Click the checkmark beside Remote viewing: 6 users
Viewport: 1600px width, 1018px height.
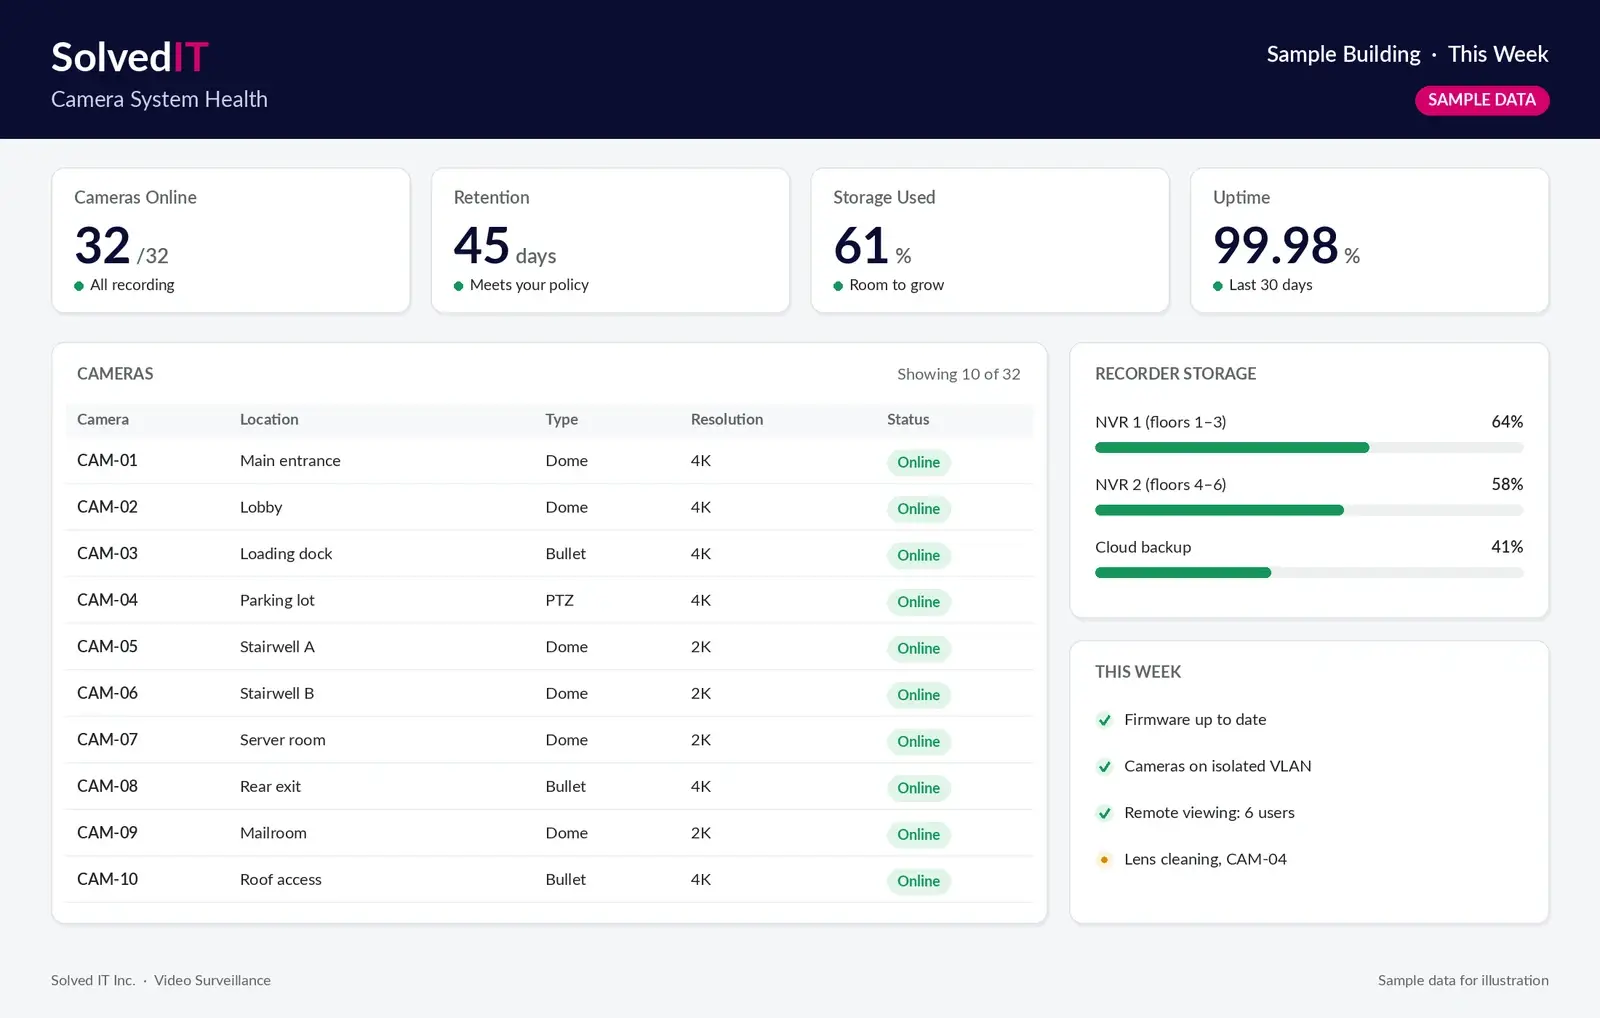pos(1104,813)
